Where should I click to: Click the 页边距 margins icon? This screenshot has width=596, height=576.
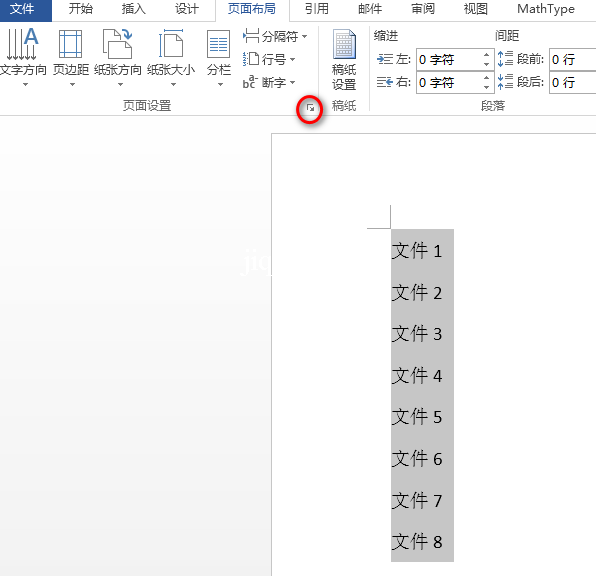point(71,57)
